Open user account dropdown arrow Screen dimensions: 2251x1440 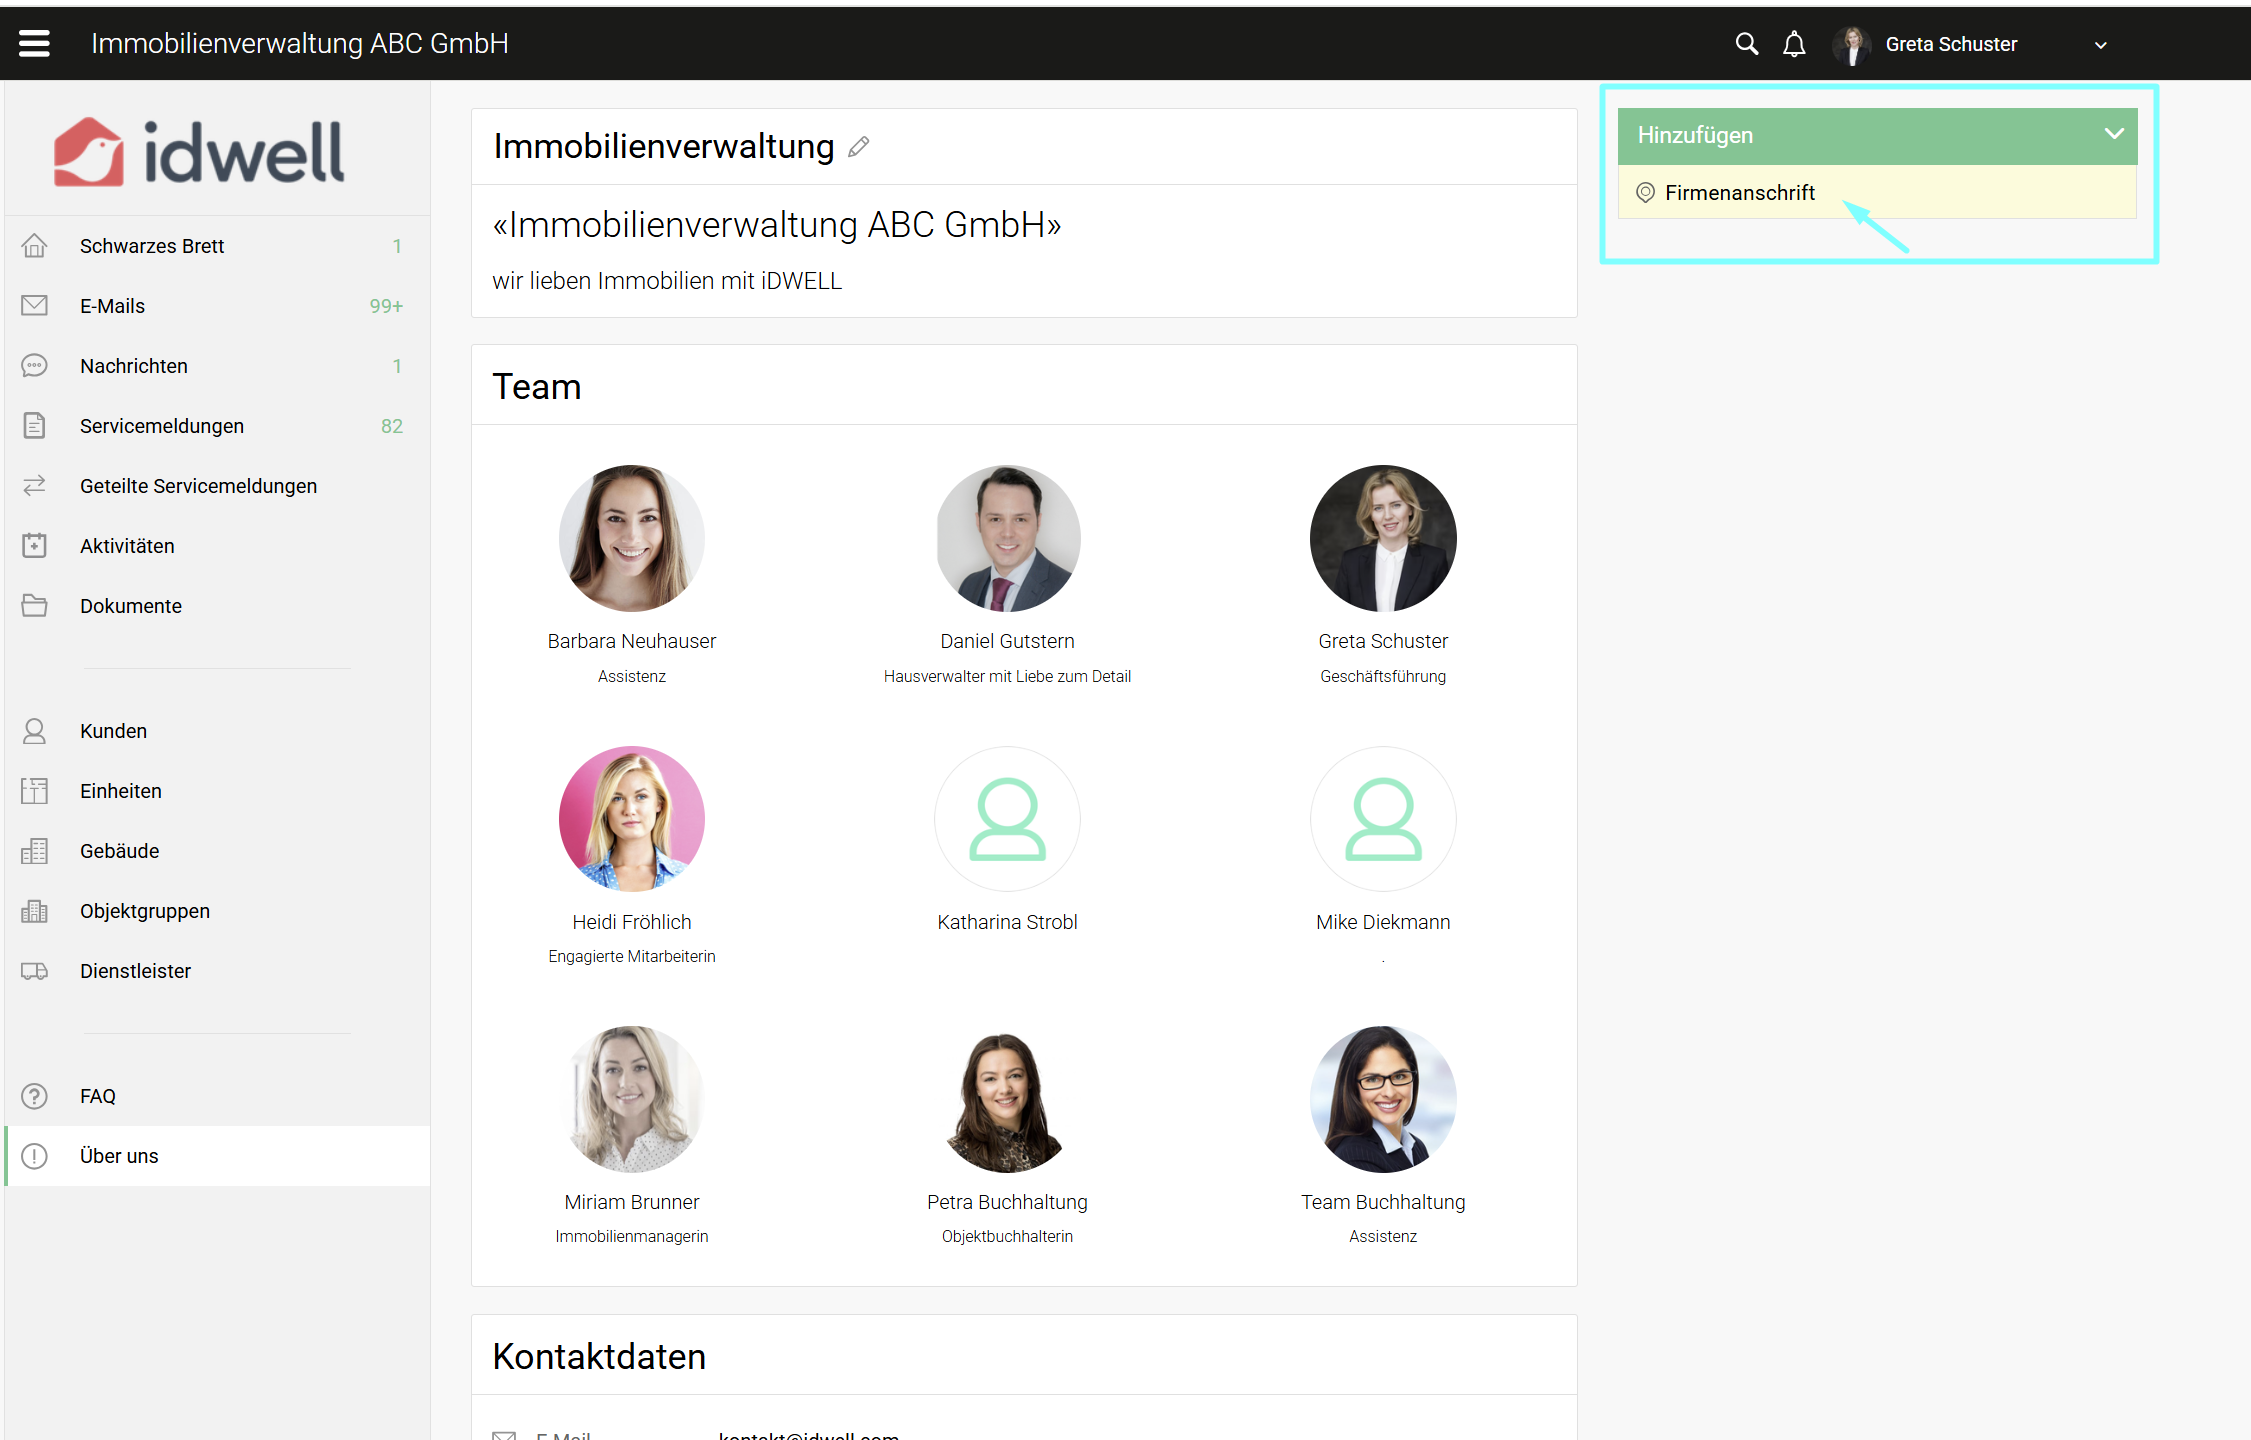tap(2100, 45)
